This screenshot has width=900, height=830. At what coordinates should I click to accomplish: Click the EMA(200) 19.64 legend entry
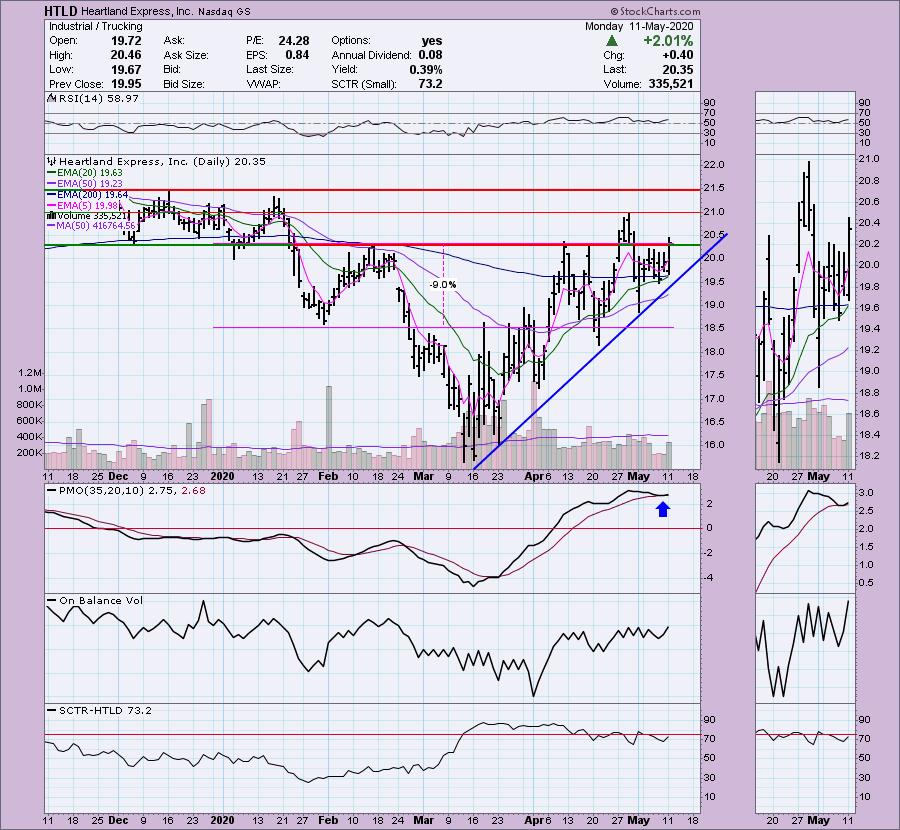(92, 195)
